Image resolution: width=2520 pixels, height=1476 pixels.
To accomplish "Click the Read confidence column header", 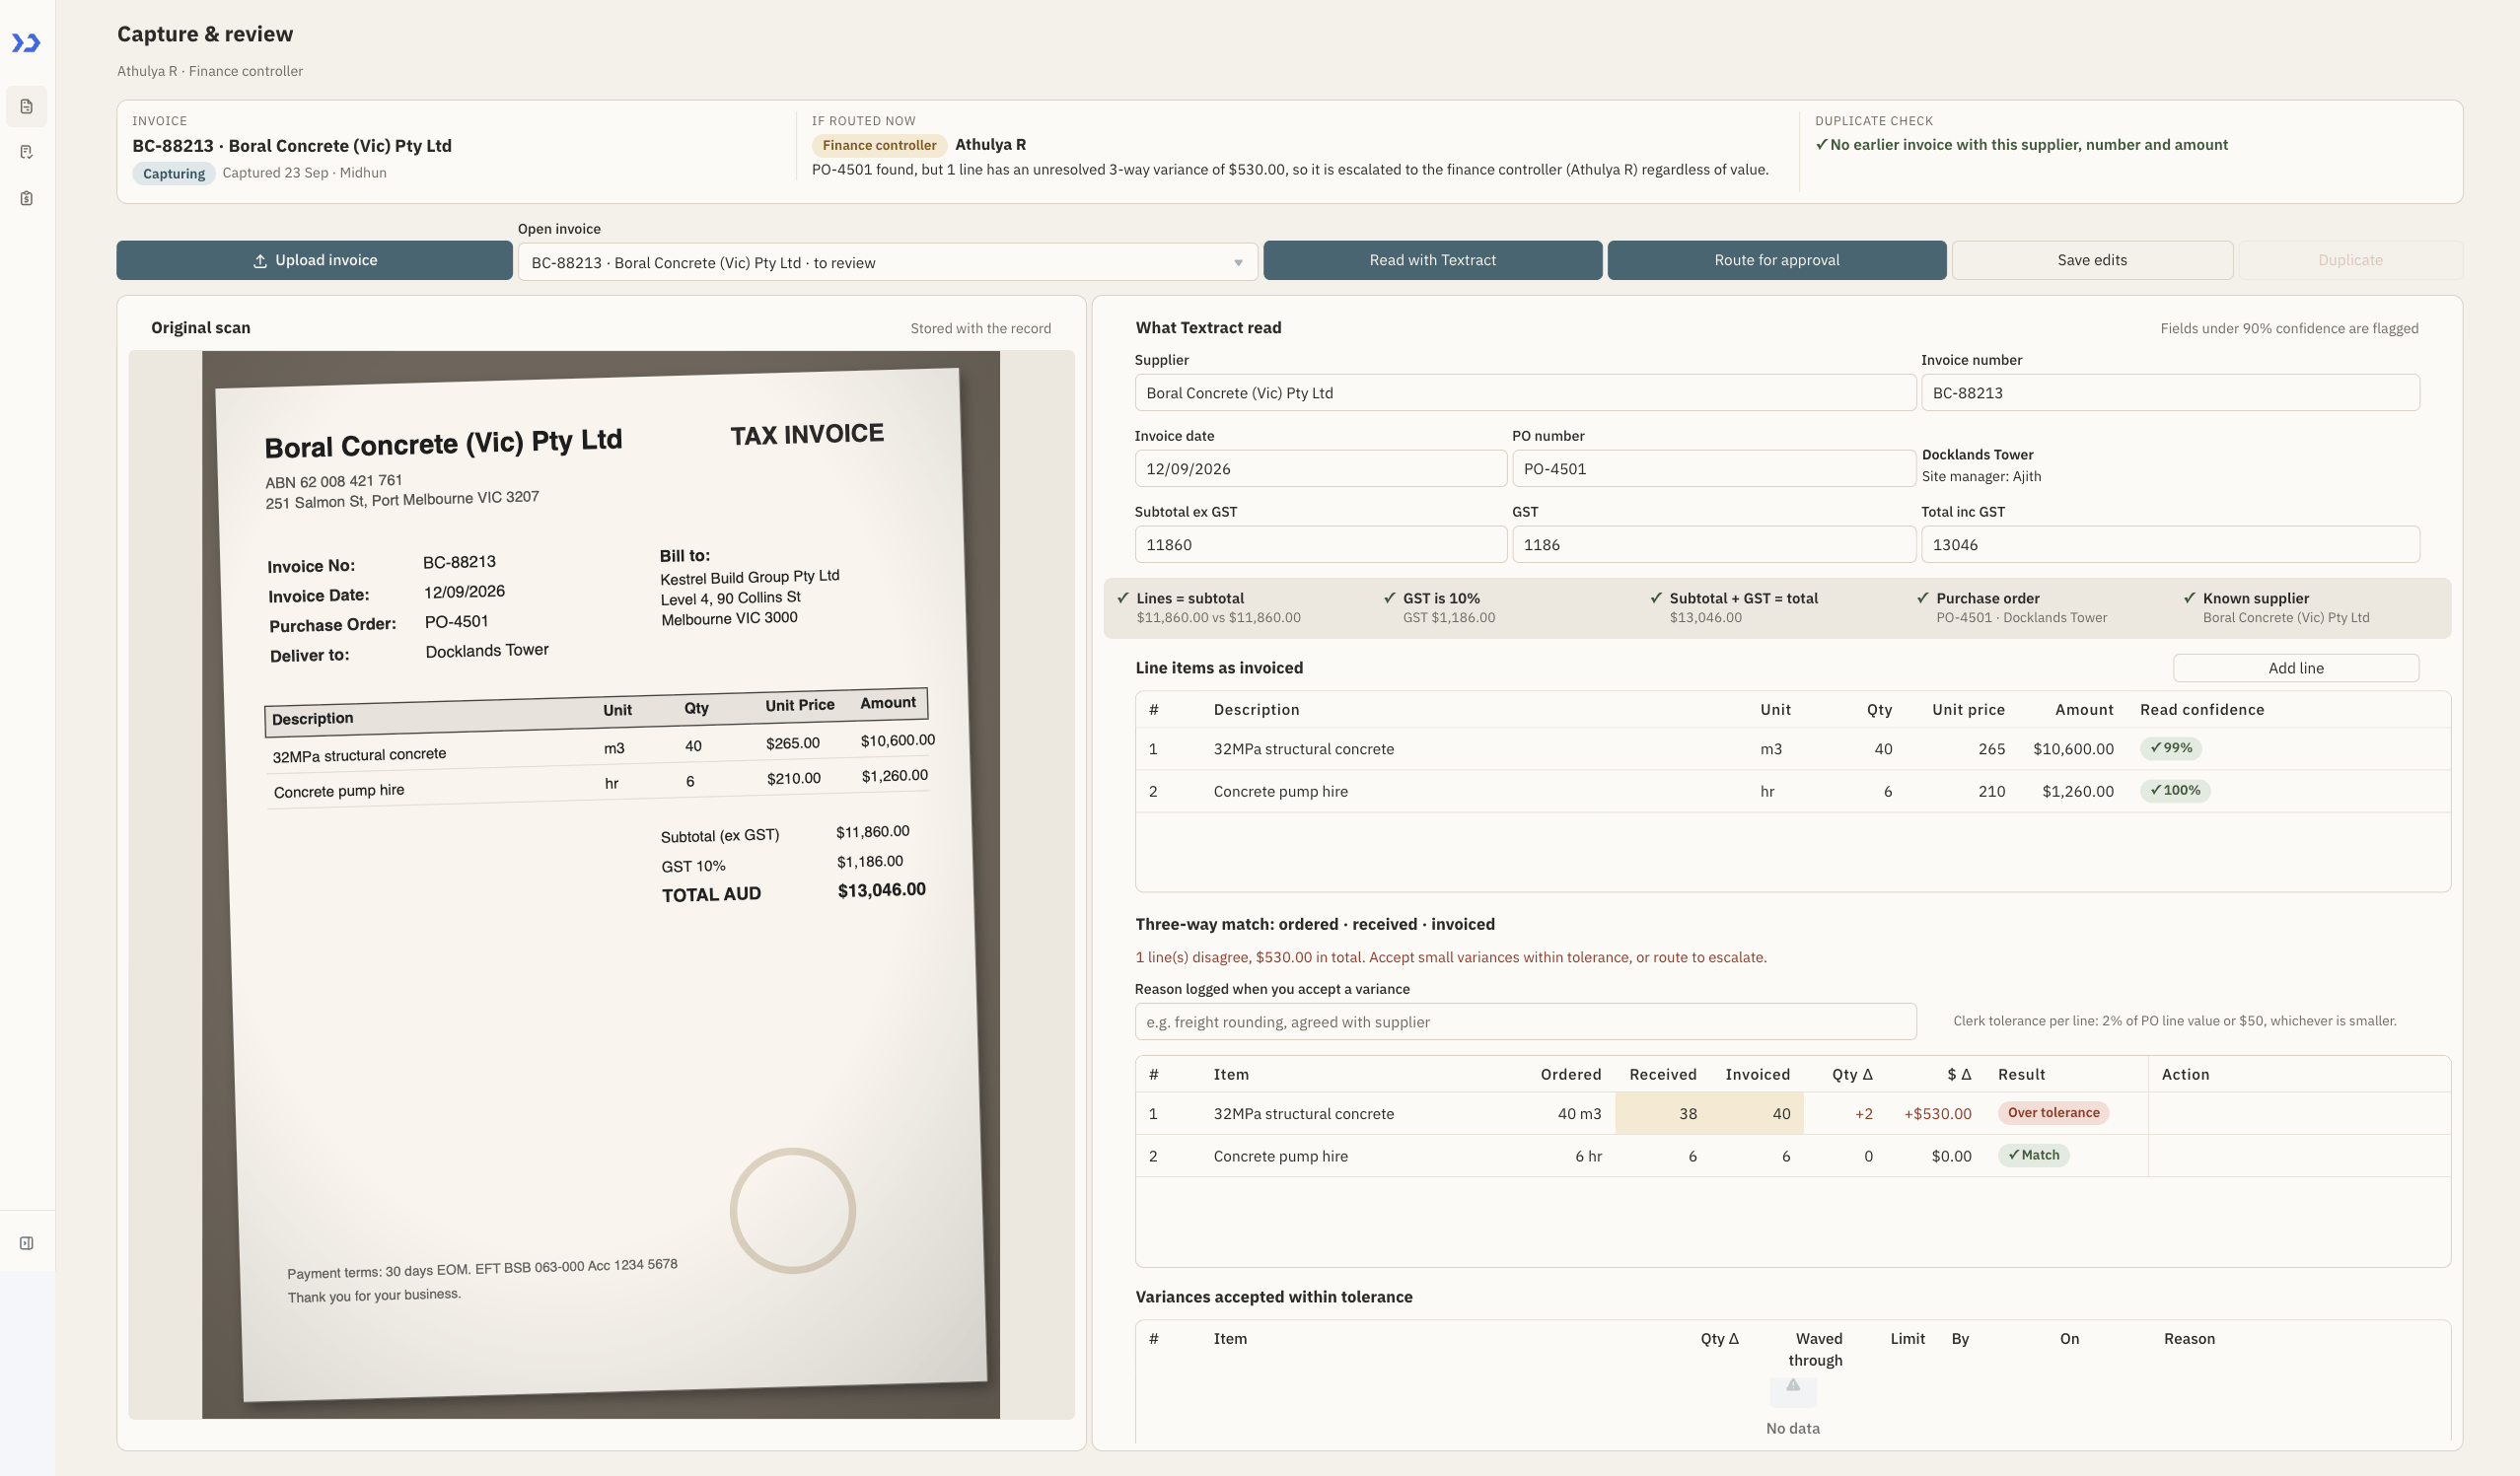I will (x=2201, y=710).
